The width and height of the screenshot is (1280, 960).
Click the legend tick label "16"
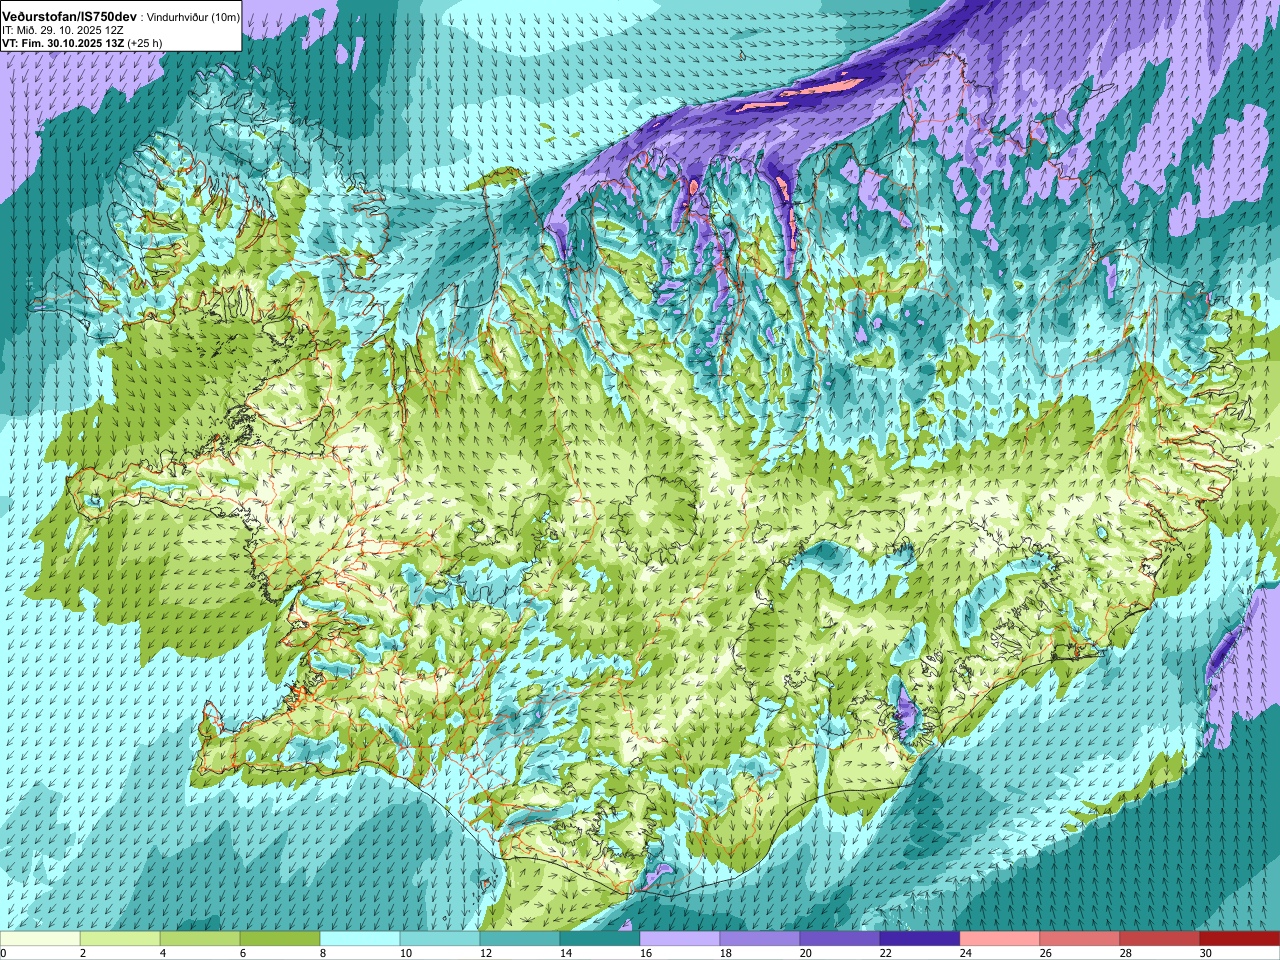coord(645,953)
